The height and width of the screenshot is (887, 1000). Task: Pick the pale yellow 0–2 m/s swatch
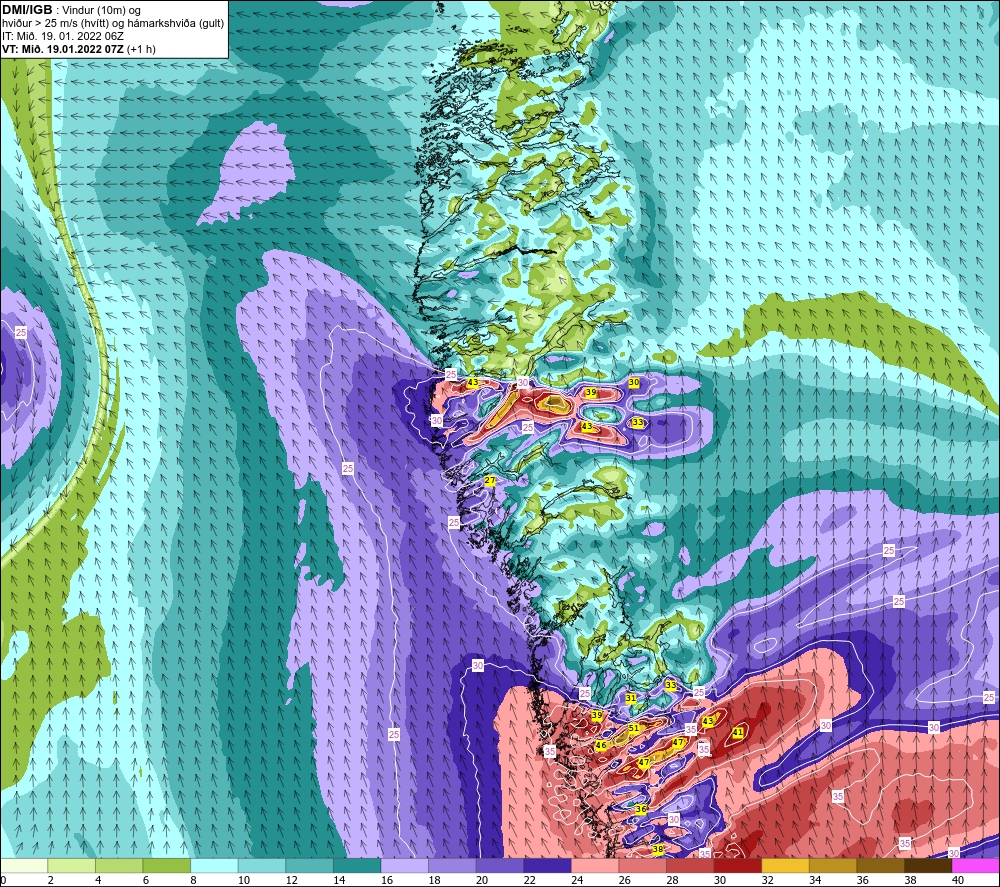coord(24,866)
